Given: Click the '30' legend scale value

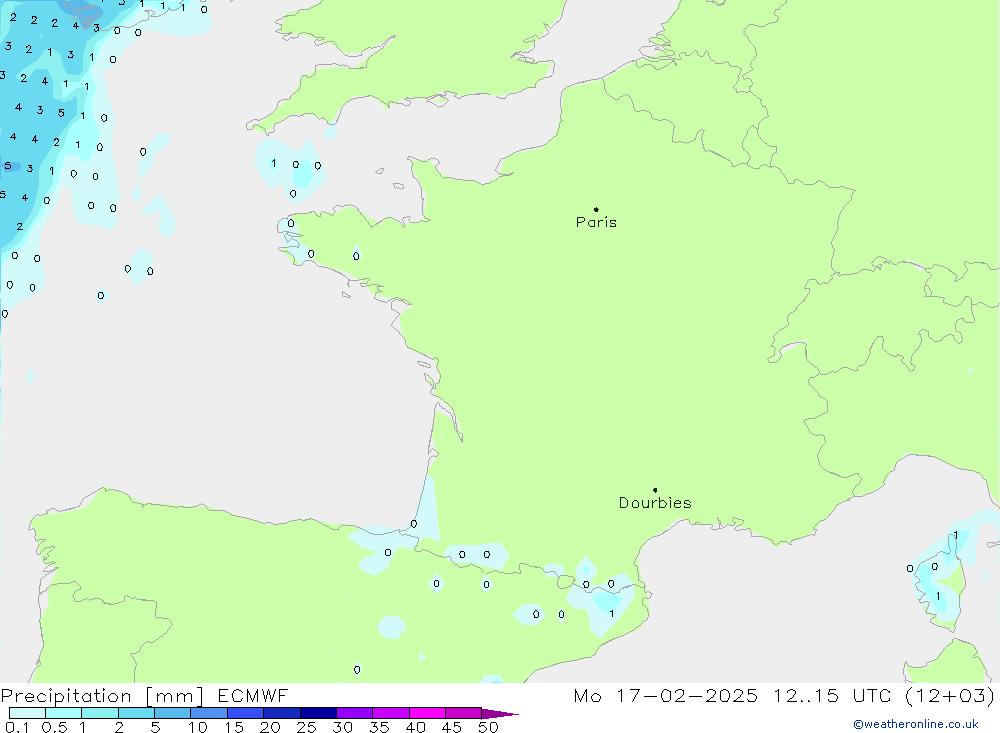Looking at the screenshot, I should coord(342,727).
